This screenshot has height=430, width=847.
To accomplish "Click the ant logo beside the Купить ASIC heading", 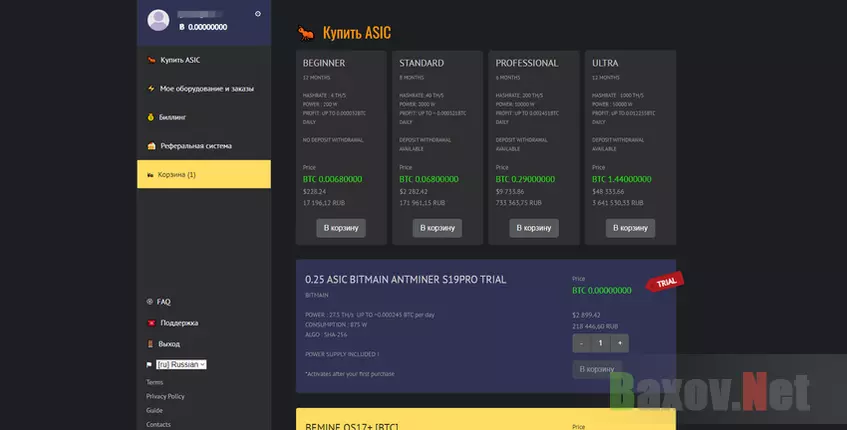I will (x=306, y=33).
